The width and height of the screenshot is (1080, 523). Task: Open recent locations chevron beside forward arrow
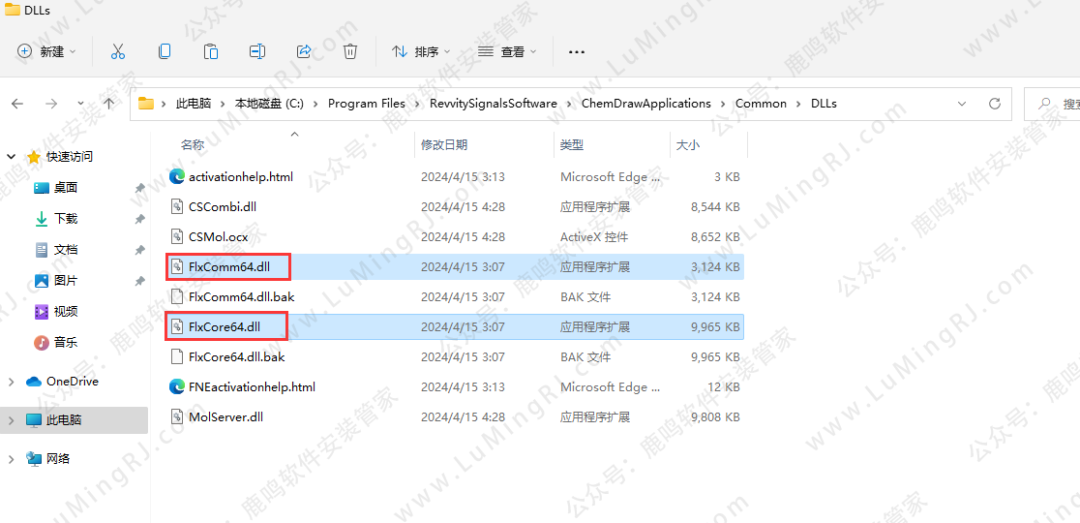81,103
